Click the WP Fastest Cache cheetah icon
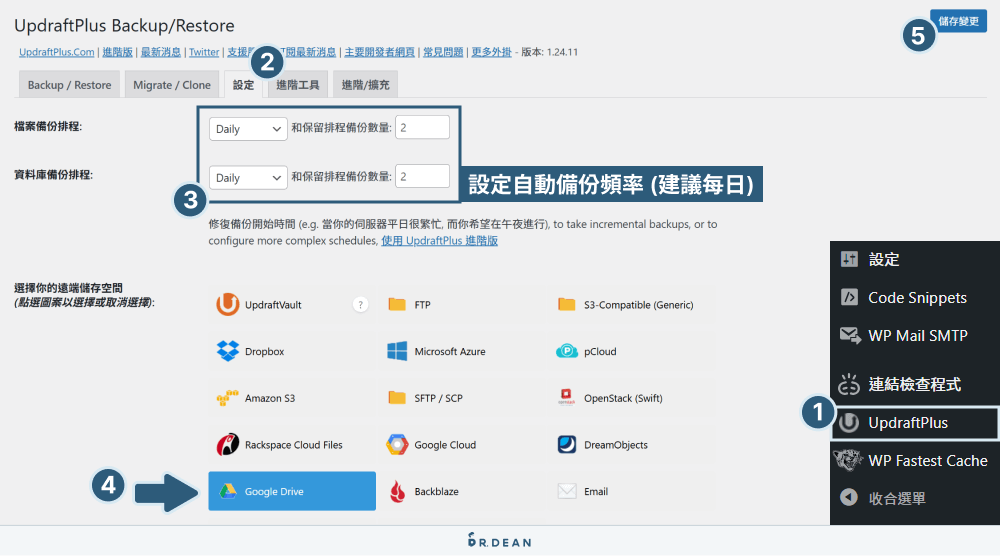This screenshot has width=1000, height=556. click(848, 460)
